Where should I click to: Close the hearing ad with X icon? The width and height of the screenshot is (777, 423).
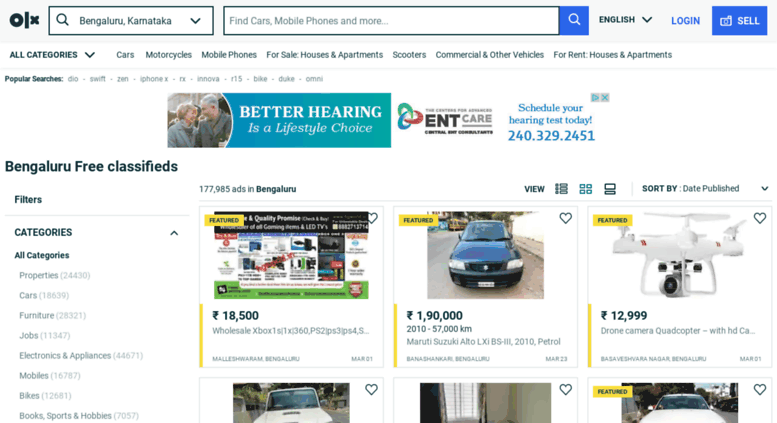605,98
